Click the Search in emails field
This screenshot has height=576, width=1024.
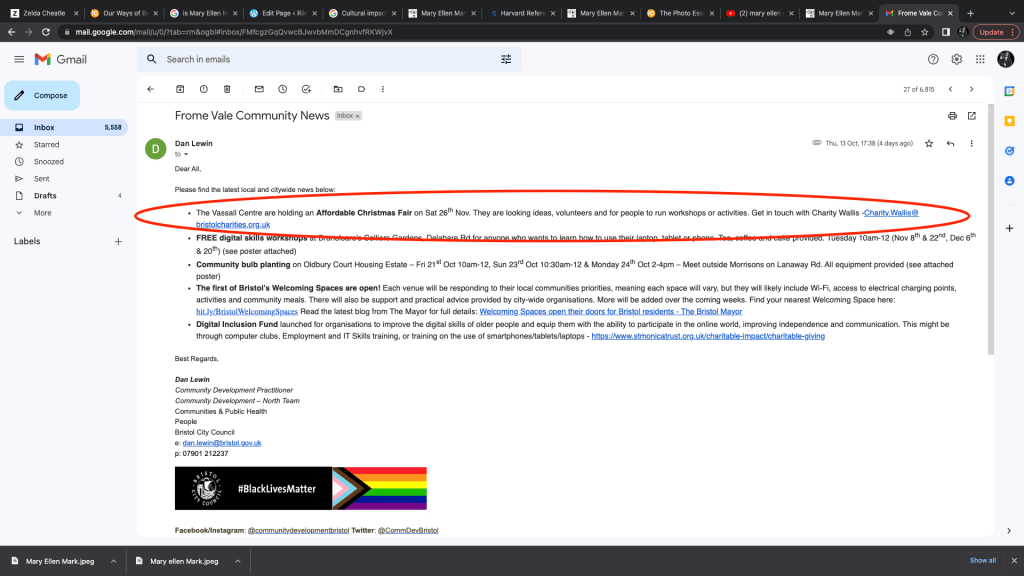[x=320, y=59]
